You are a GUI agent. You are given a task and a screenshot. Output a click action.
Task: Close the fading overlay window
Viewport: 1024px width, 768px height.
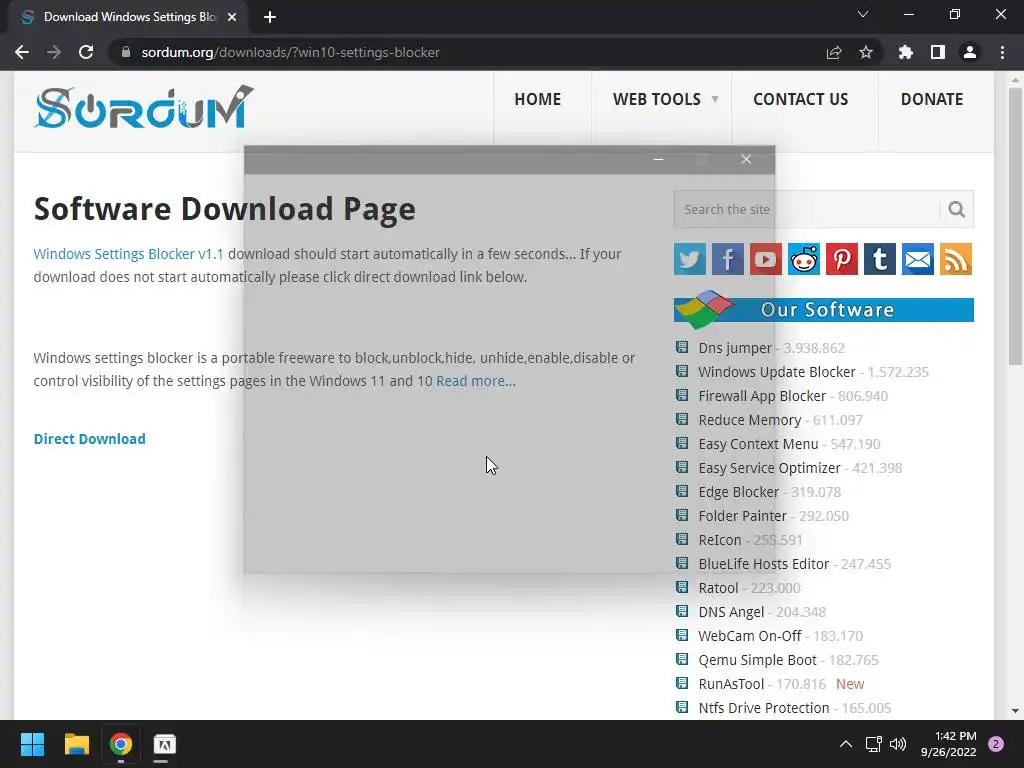tap(746, 159)
